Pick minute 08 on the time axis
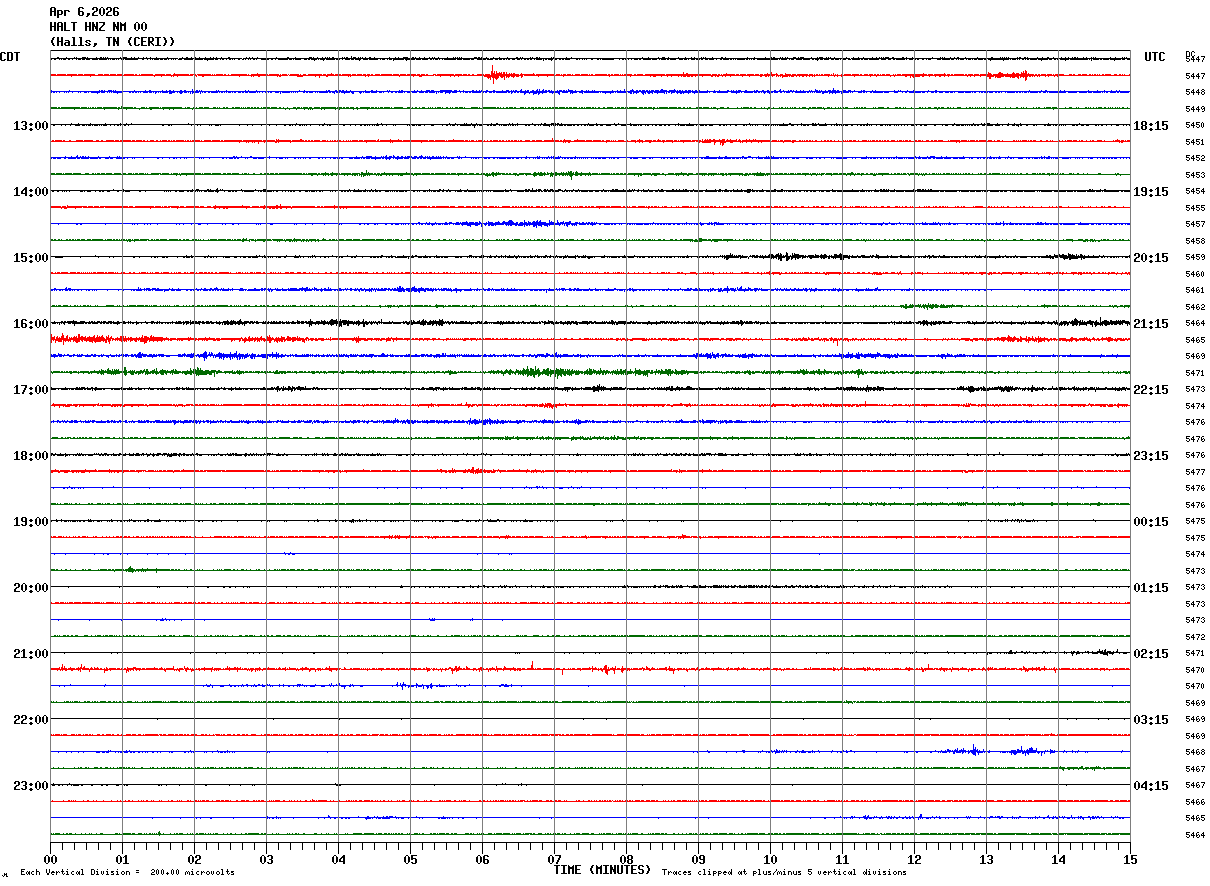 point(627,859)
